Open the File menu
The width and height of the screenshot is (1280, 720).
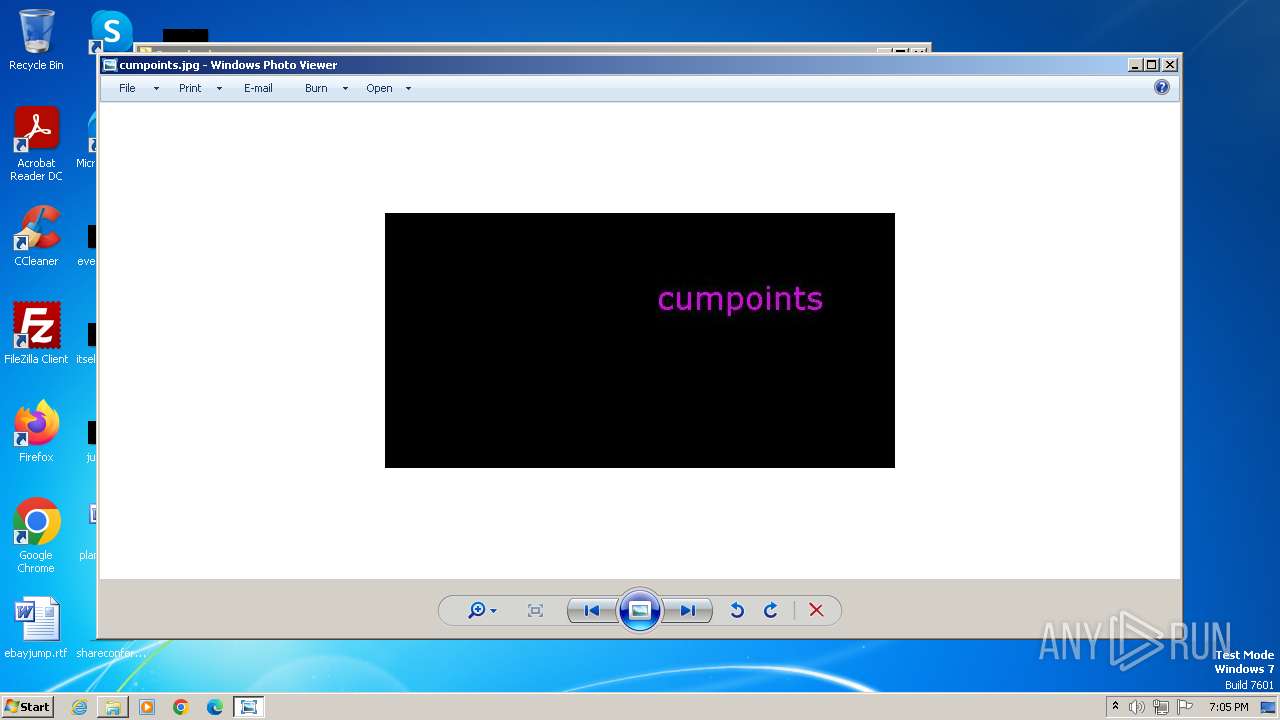[x=127, y=88]
